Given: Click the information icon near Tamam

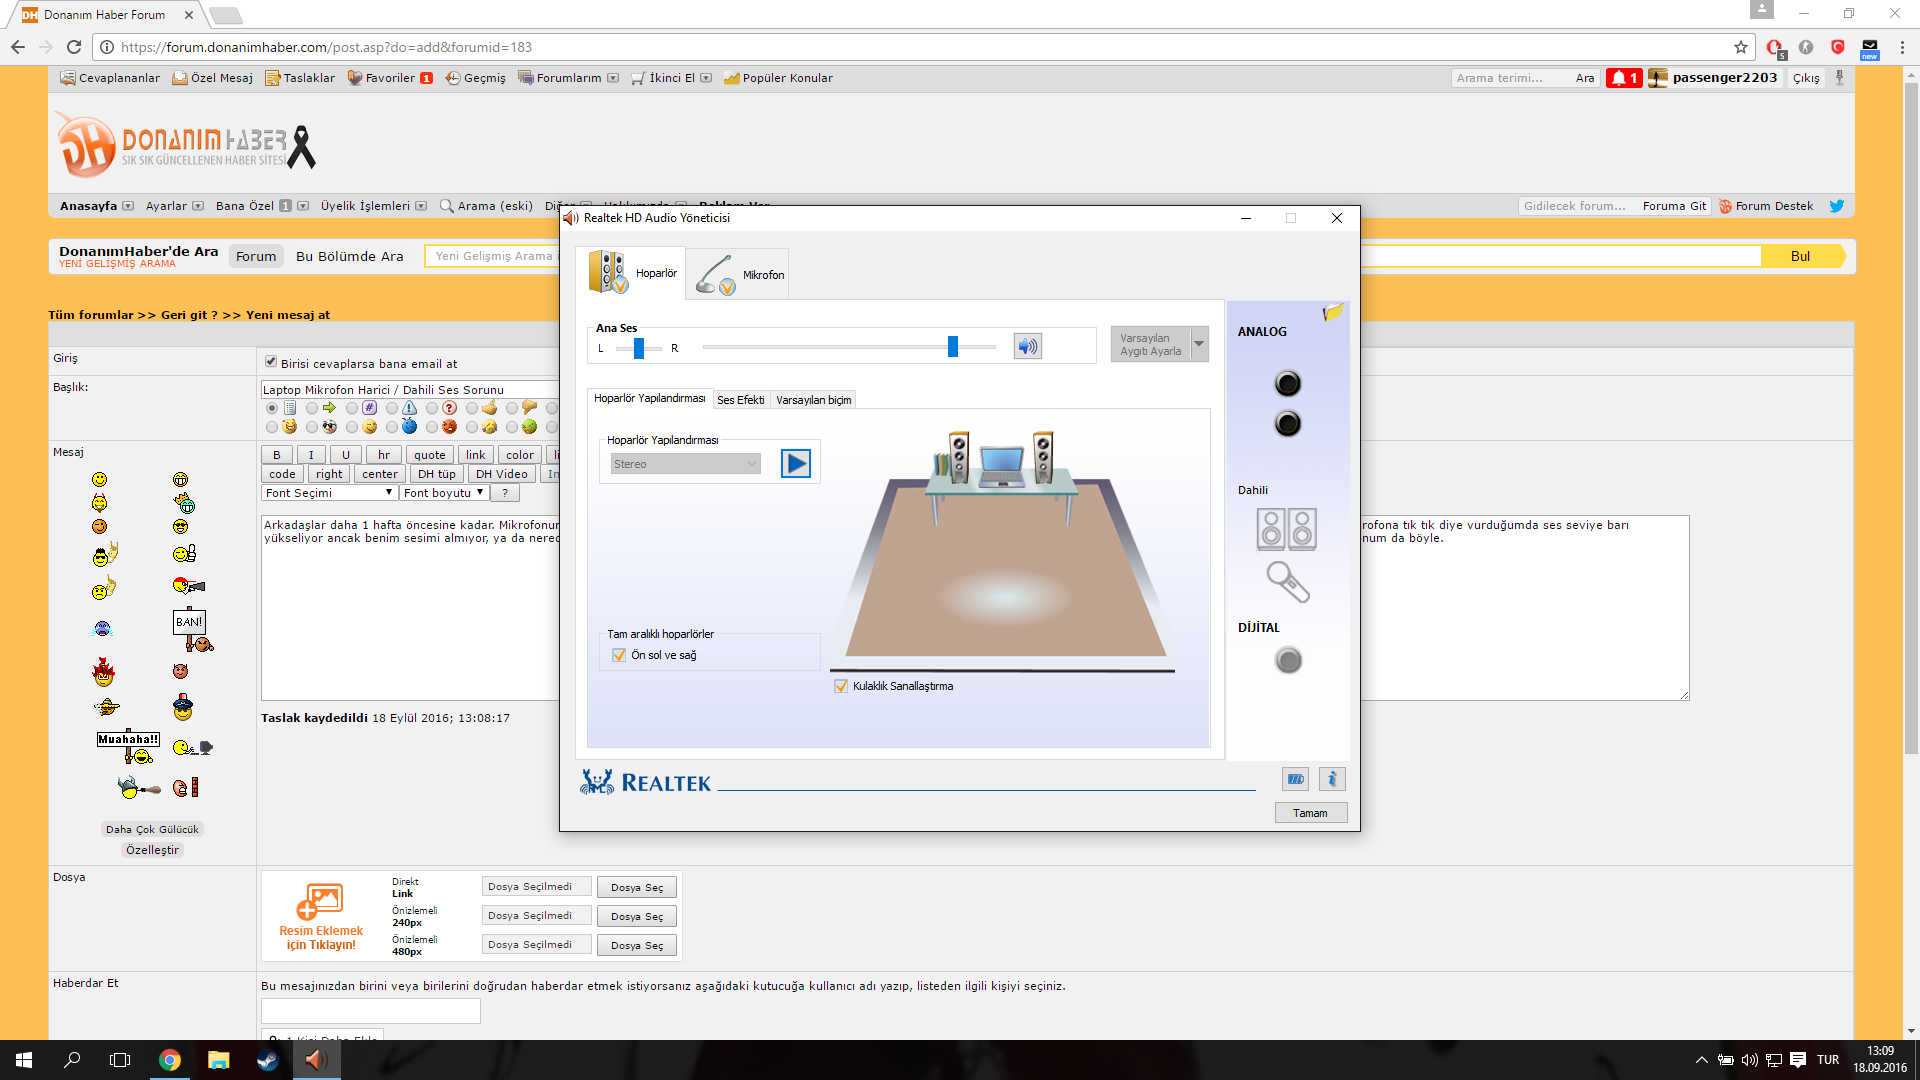Looking at the screenshot, I should coord(1331,779).
